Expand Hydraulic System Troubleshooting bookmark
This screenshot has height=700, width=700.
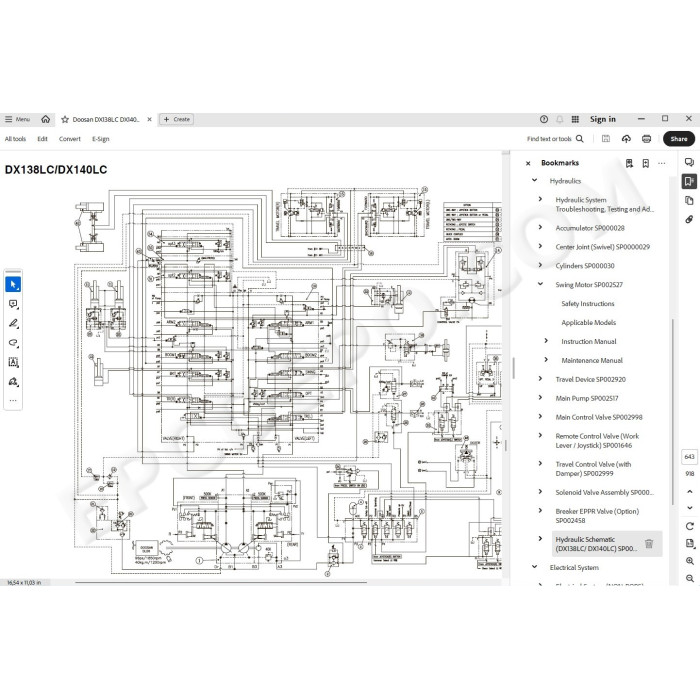pos(540,199)
